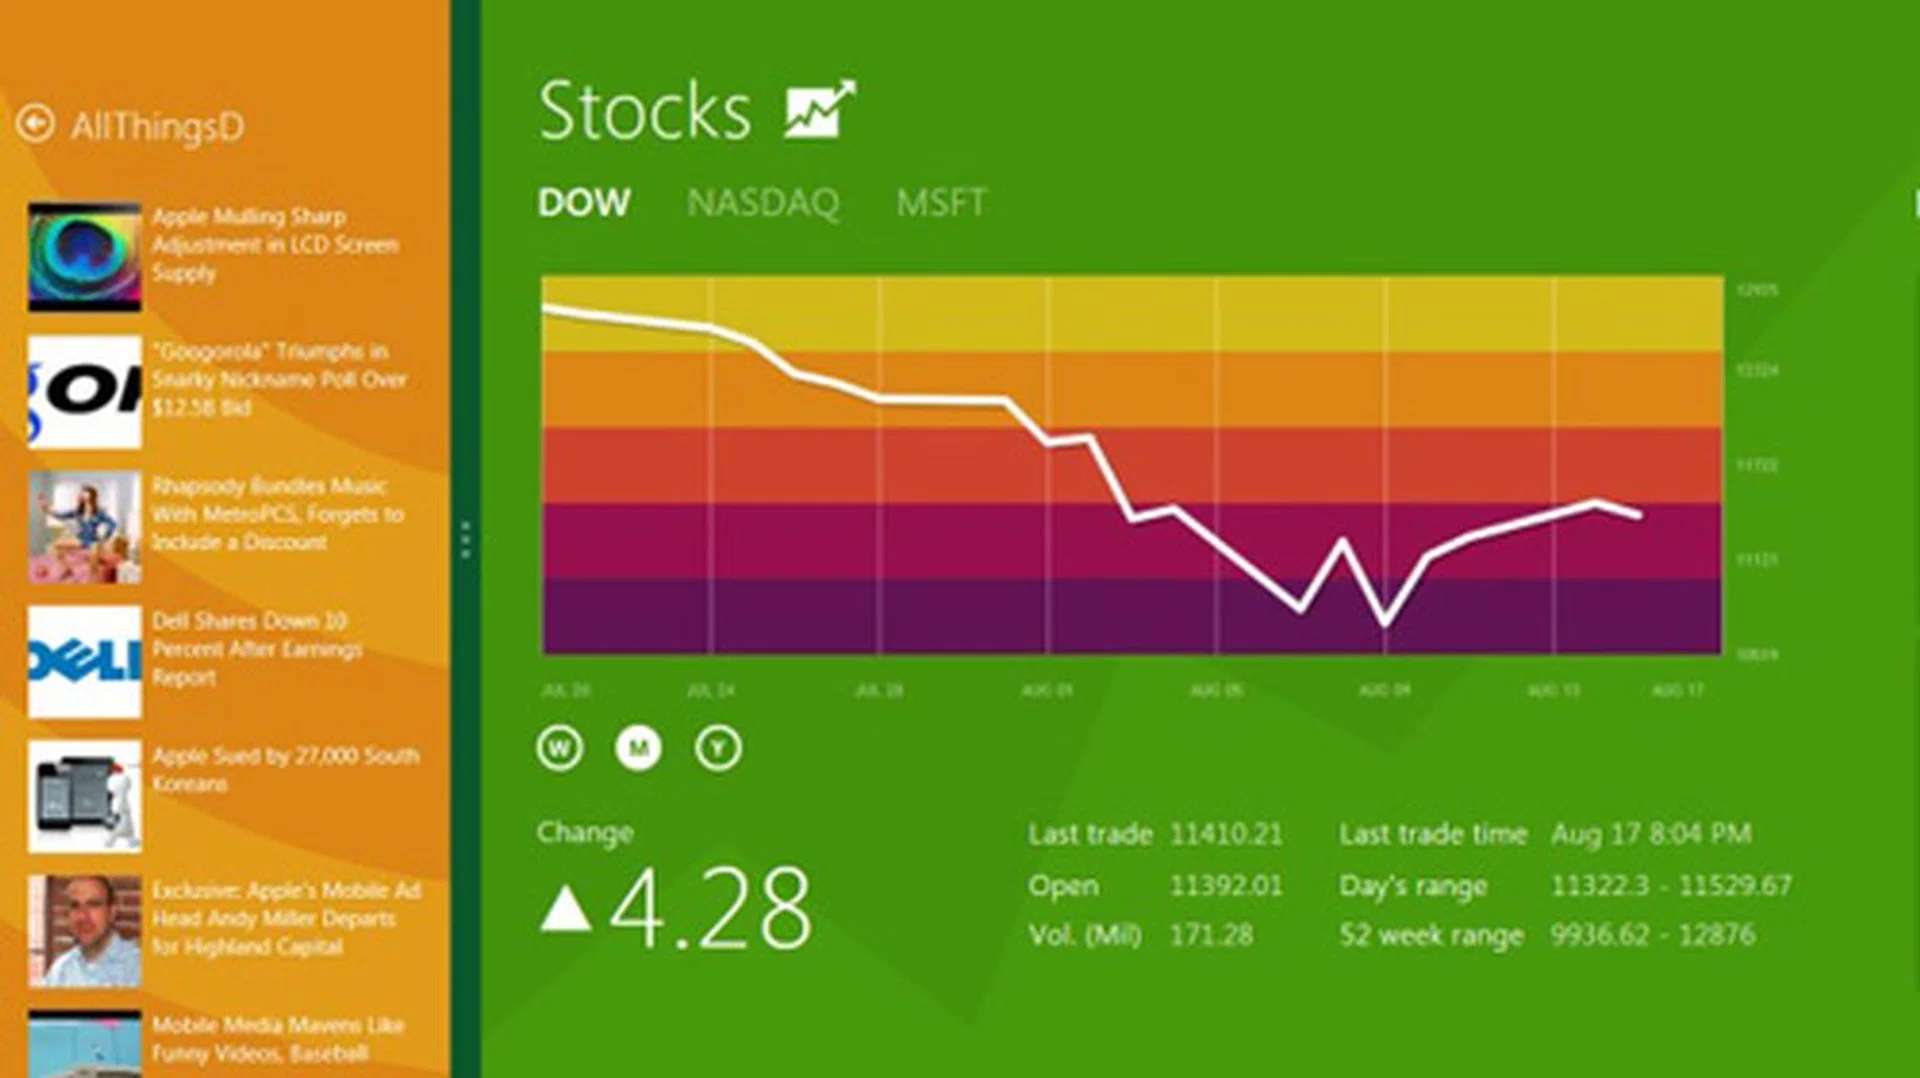
Task: Click the split-view divider handle
Action: [465, 540]
